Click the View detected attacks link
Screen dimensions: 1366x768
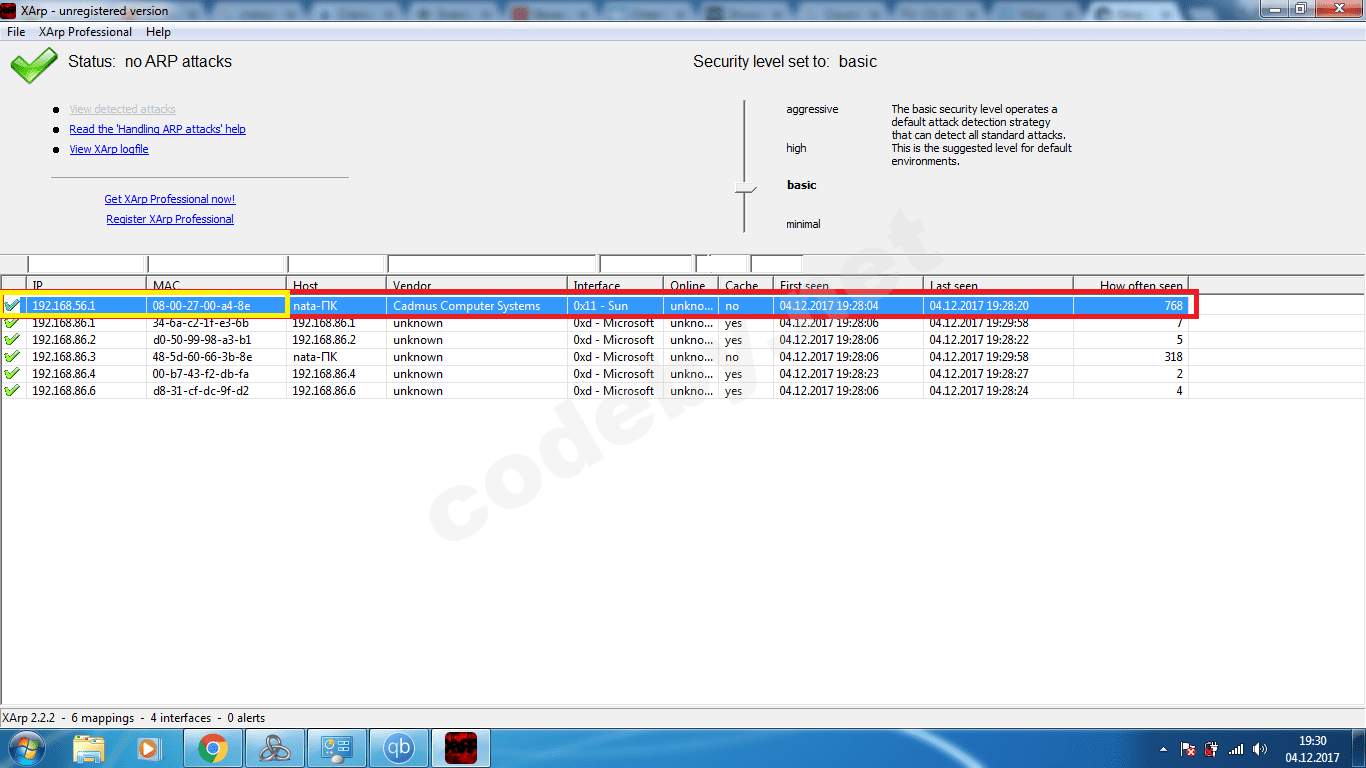(x=122, y=109)
